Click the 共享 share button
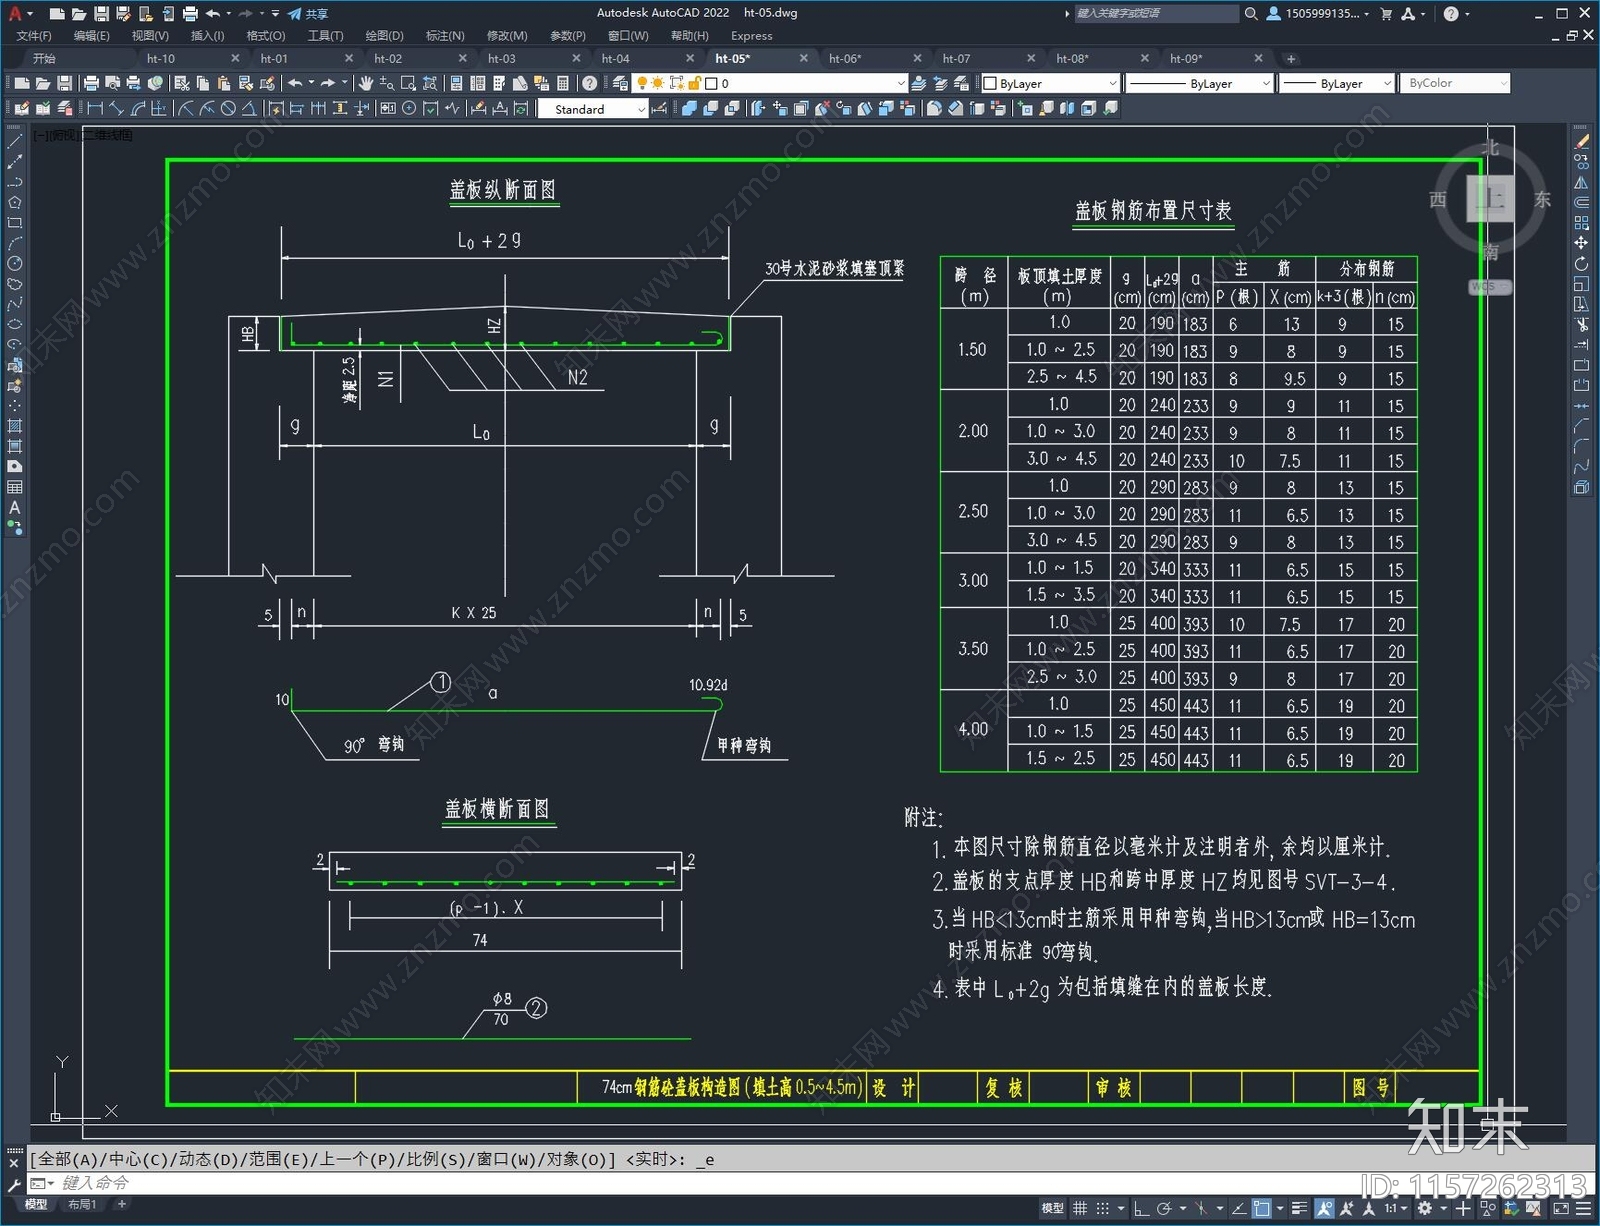This screenshot has width=1600, height=1226. point(308,14)
